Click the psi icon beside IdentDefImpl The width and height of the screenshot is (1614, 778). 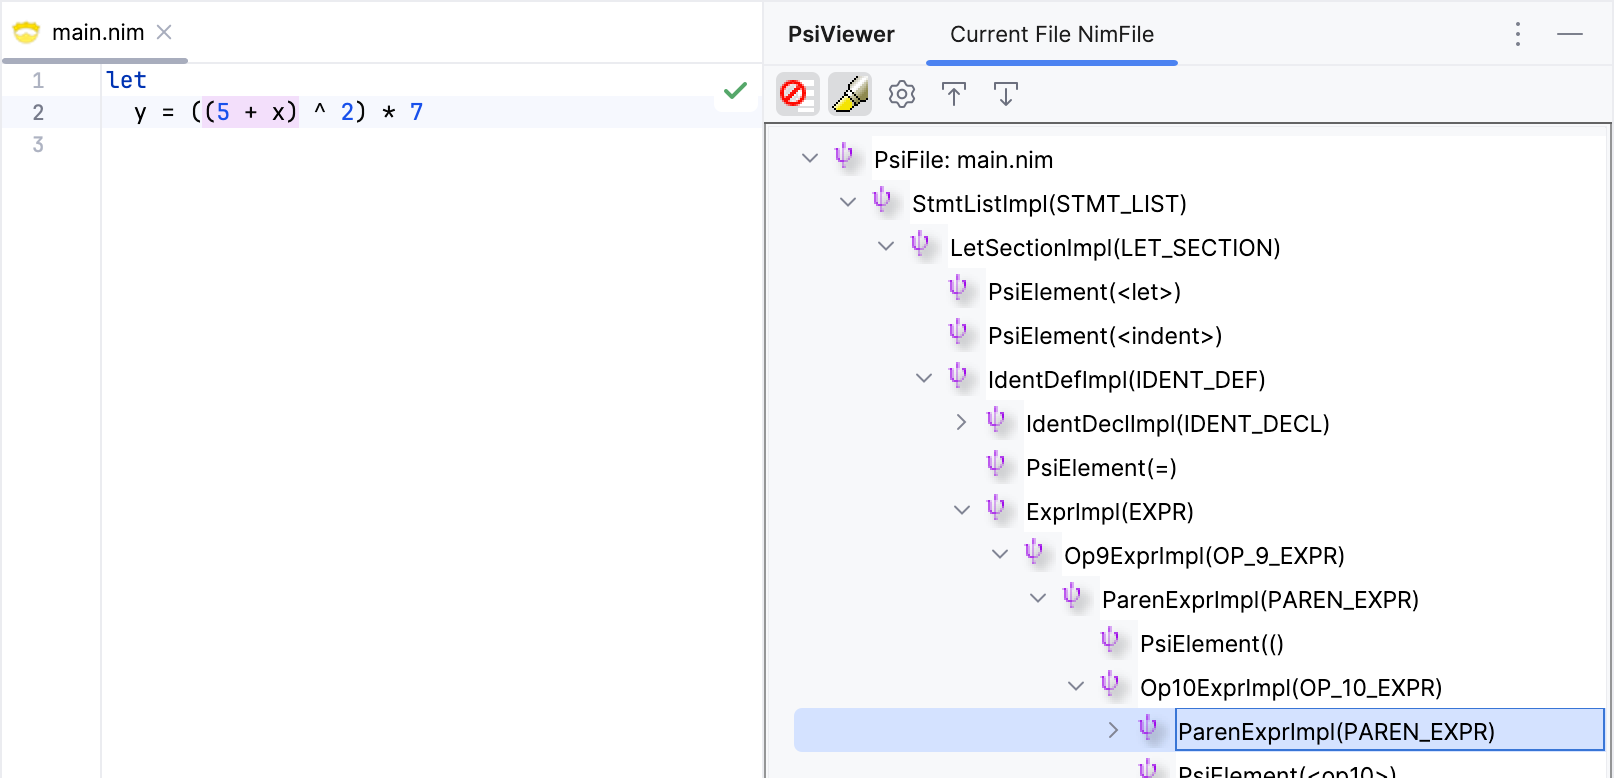click(x=958, y=376)
